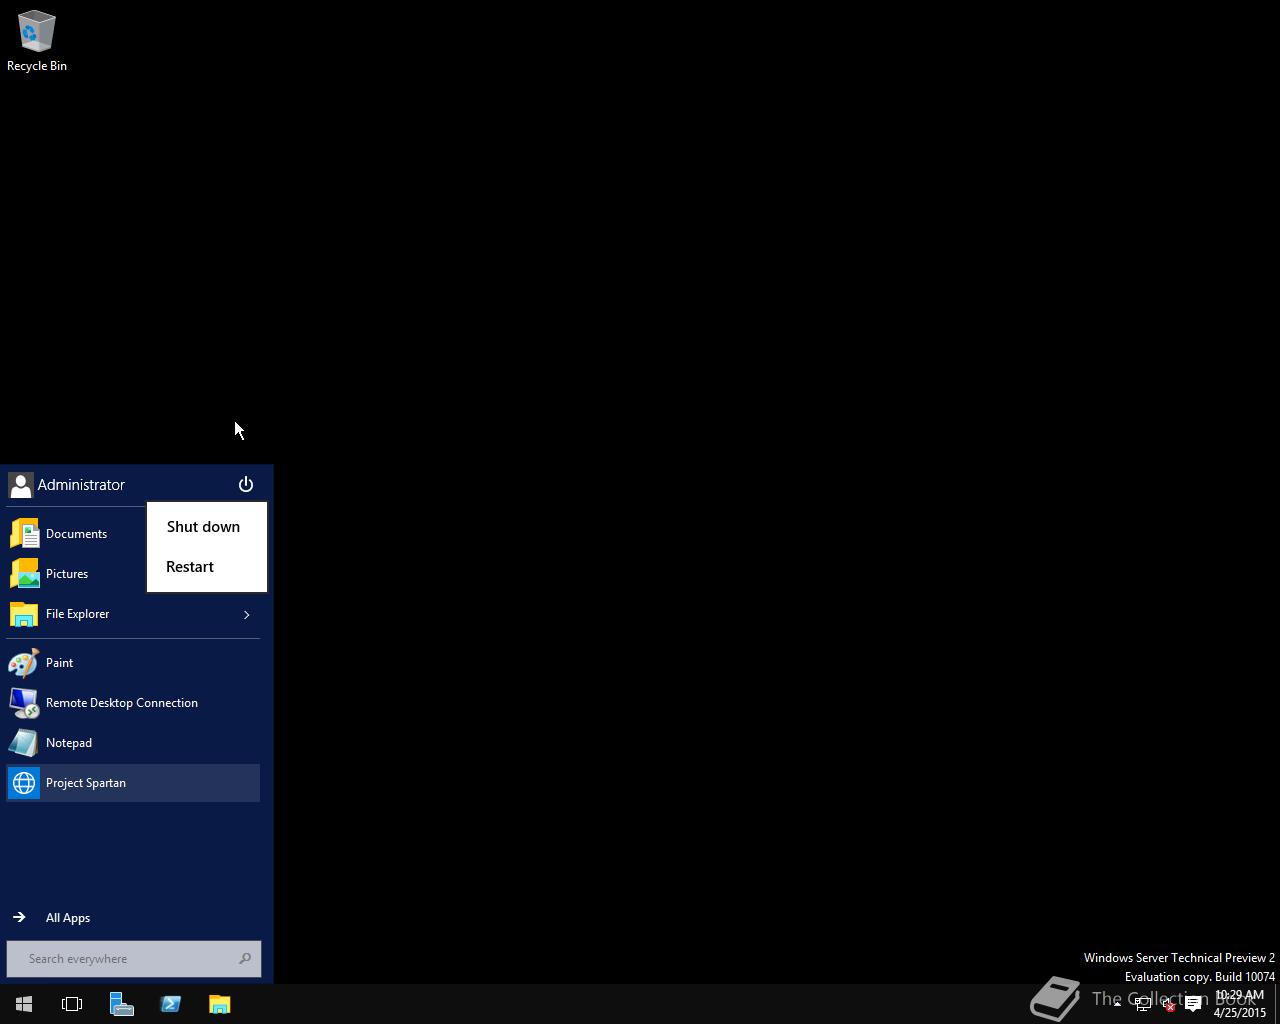1280x1024 pixels.
Task: Launch Remote Desktop Connection
Action: pos(133,703)
